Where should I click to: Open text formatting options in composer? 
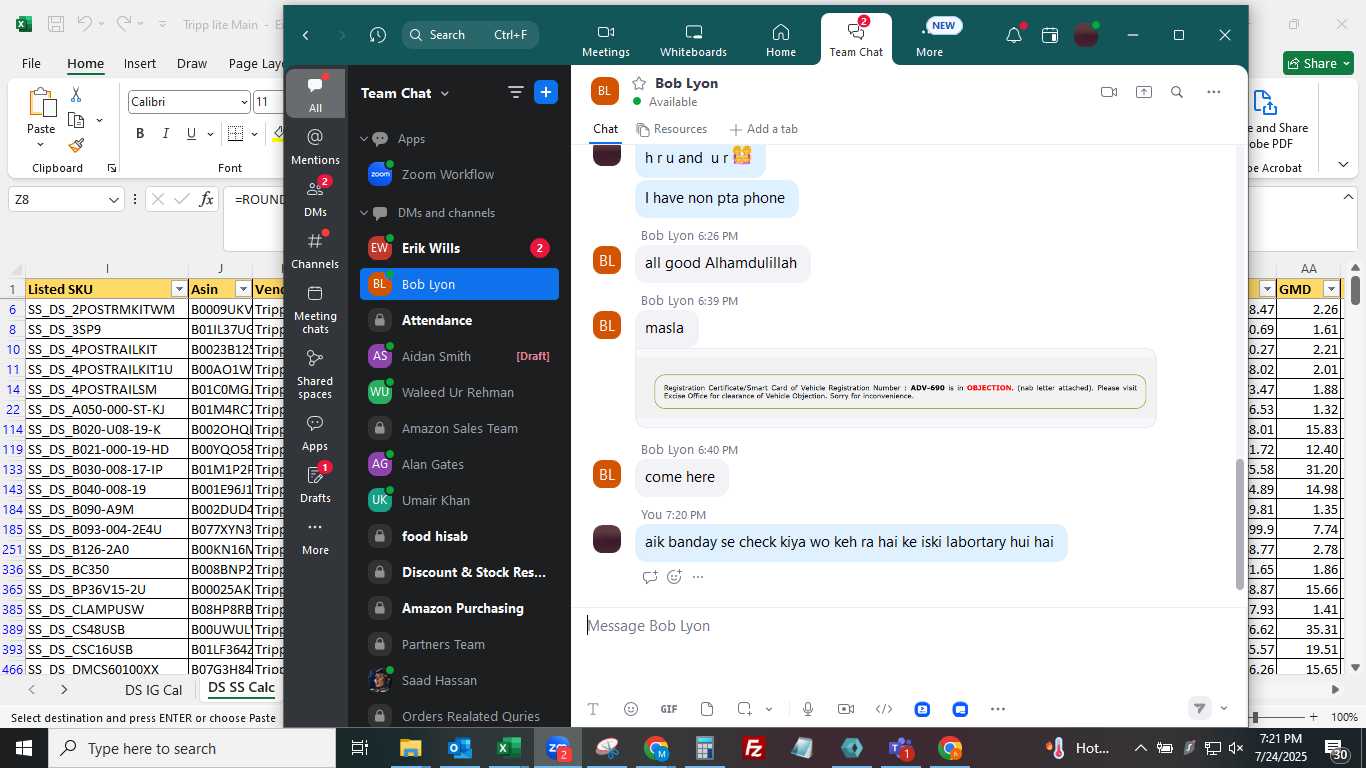593,709
